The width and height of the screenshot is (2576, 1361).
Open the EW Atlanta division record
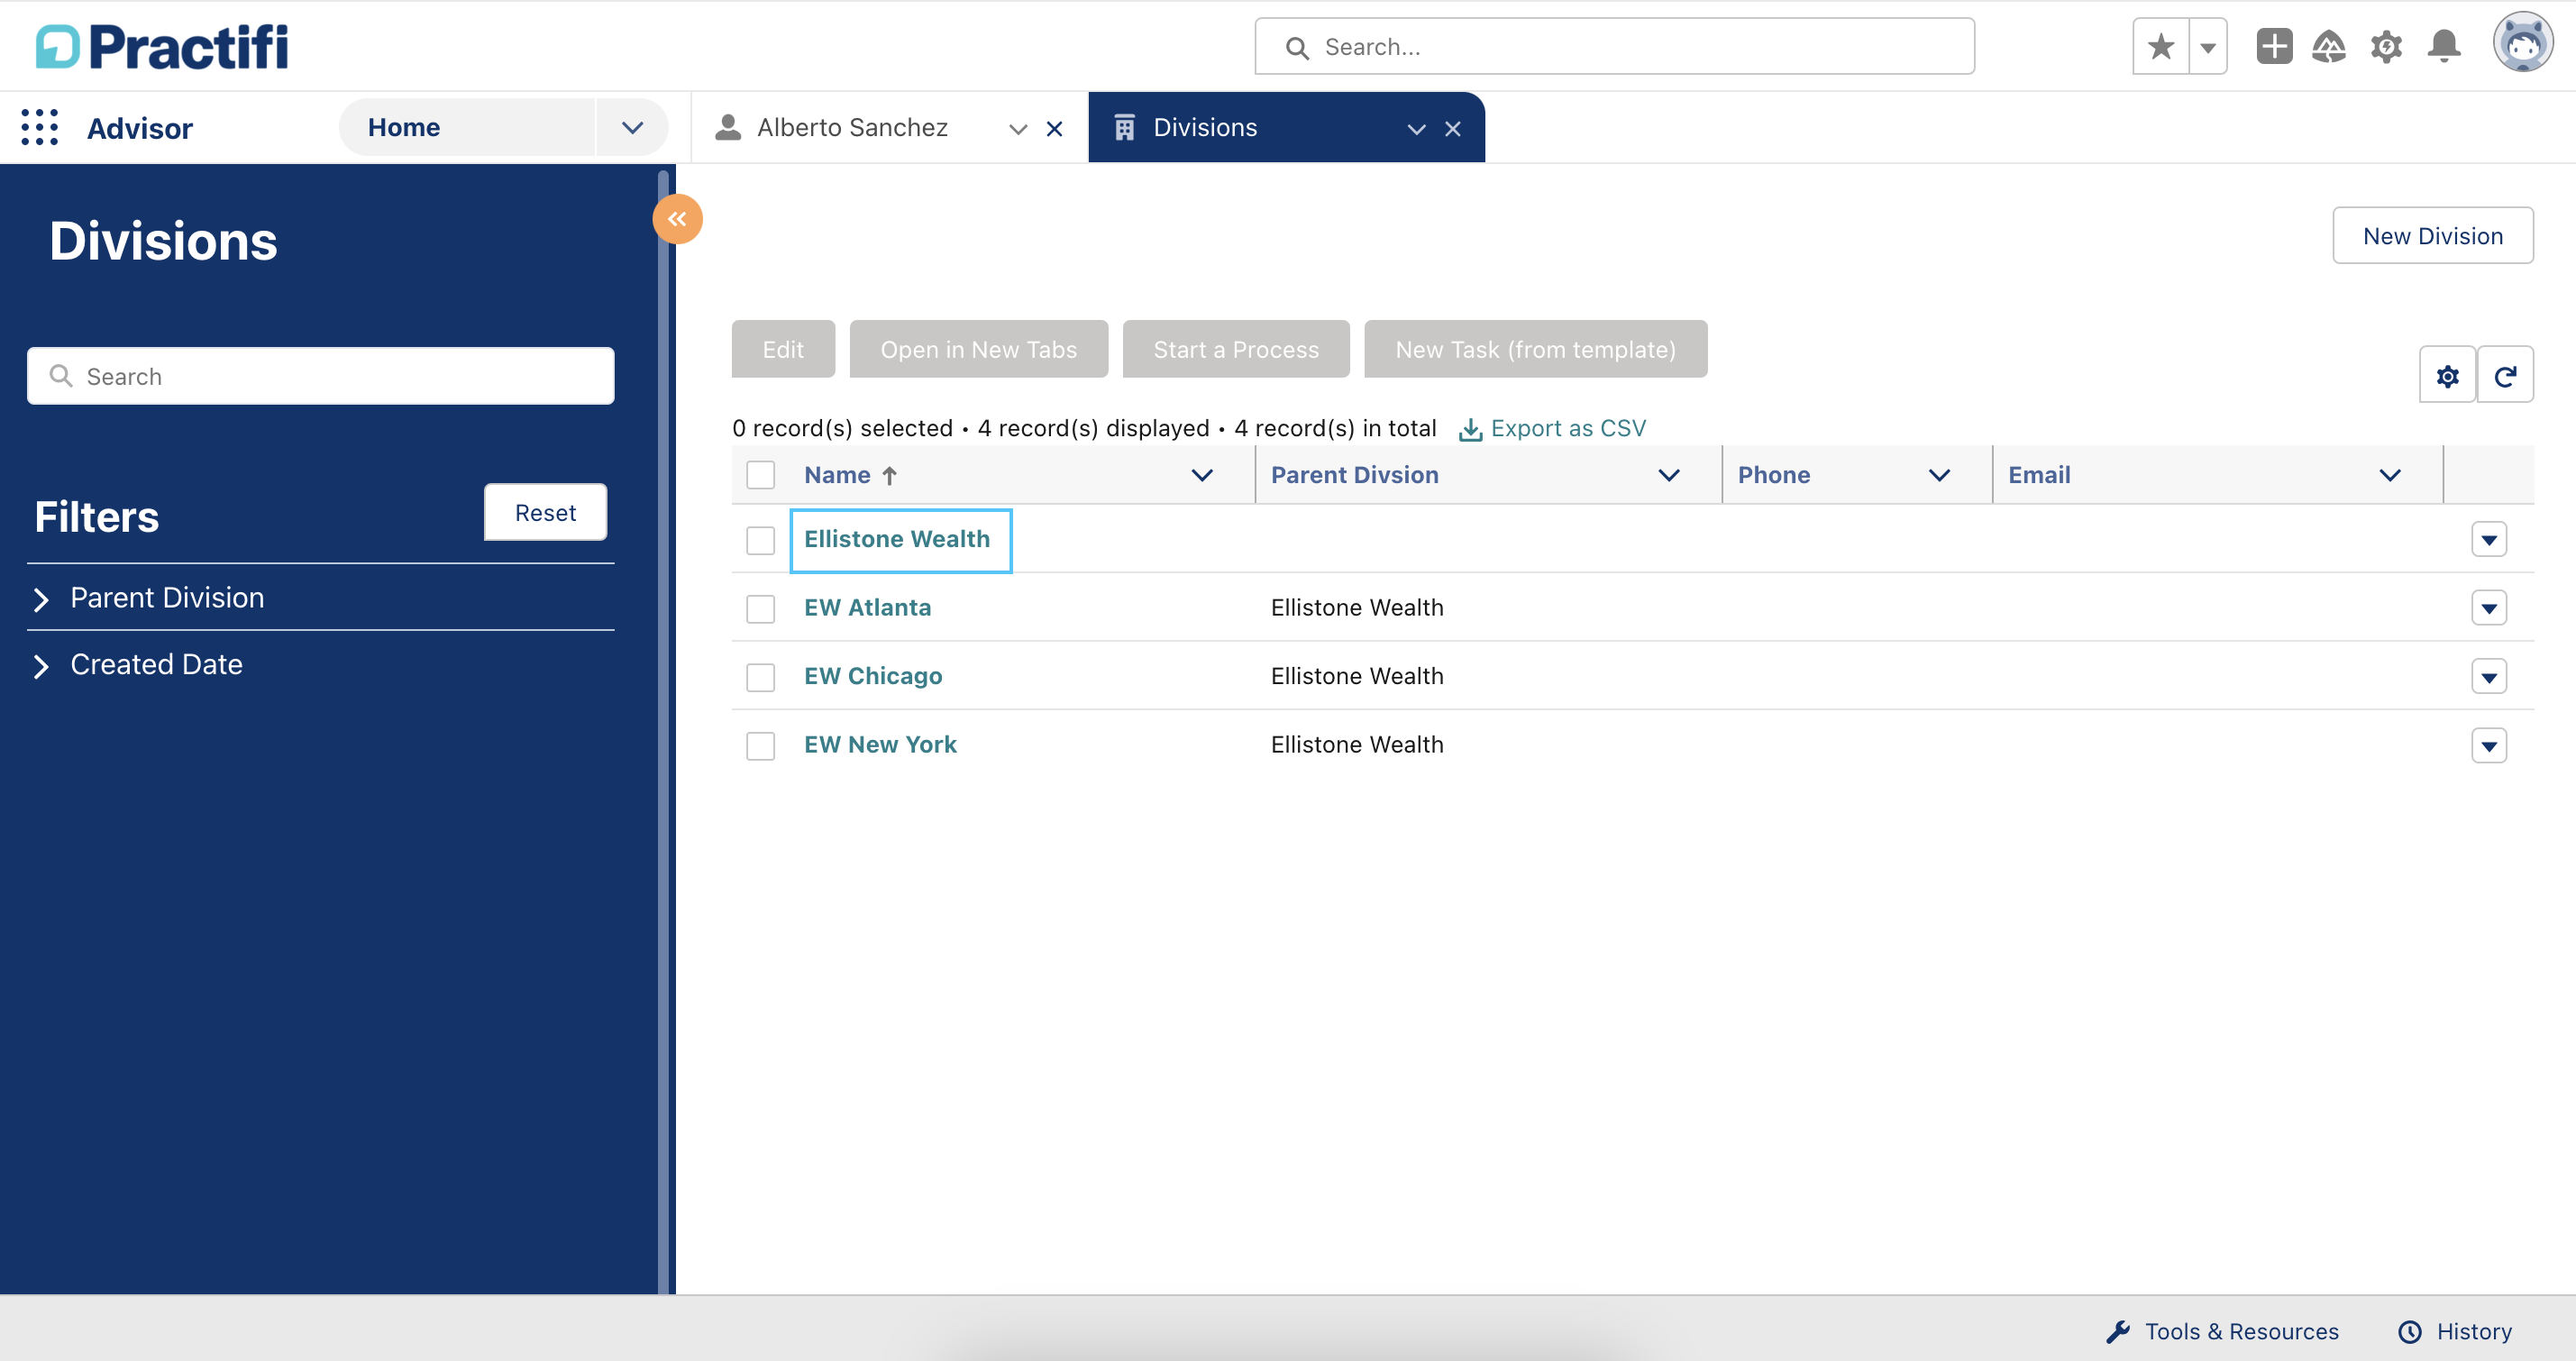pyautogui.click(x=867, y=608)
